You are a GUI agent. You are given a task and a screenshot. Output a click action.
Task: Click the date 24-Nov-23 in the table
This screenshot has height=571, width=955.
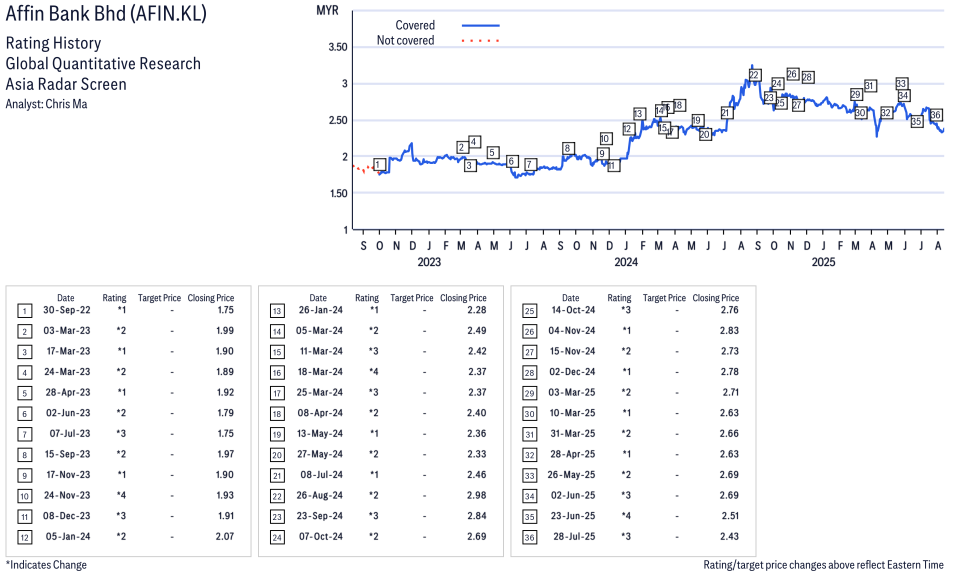(x=67, y=495)
